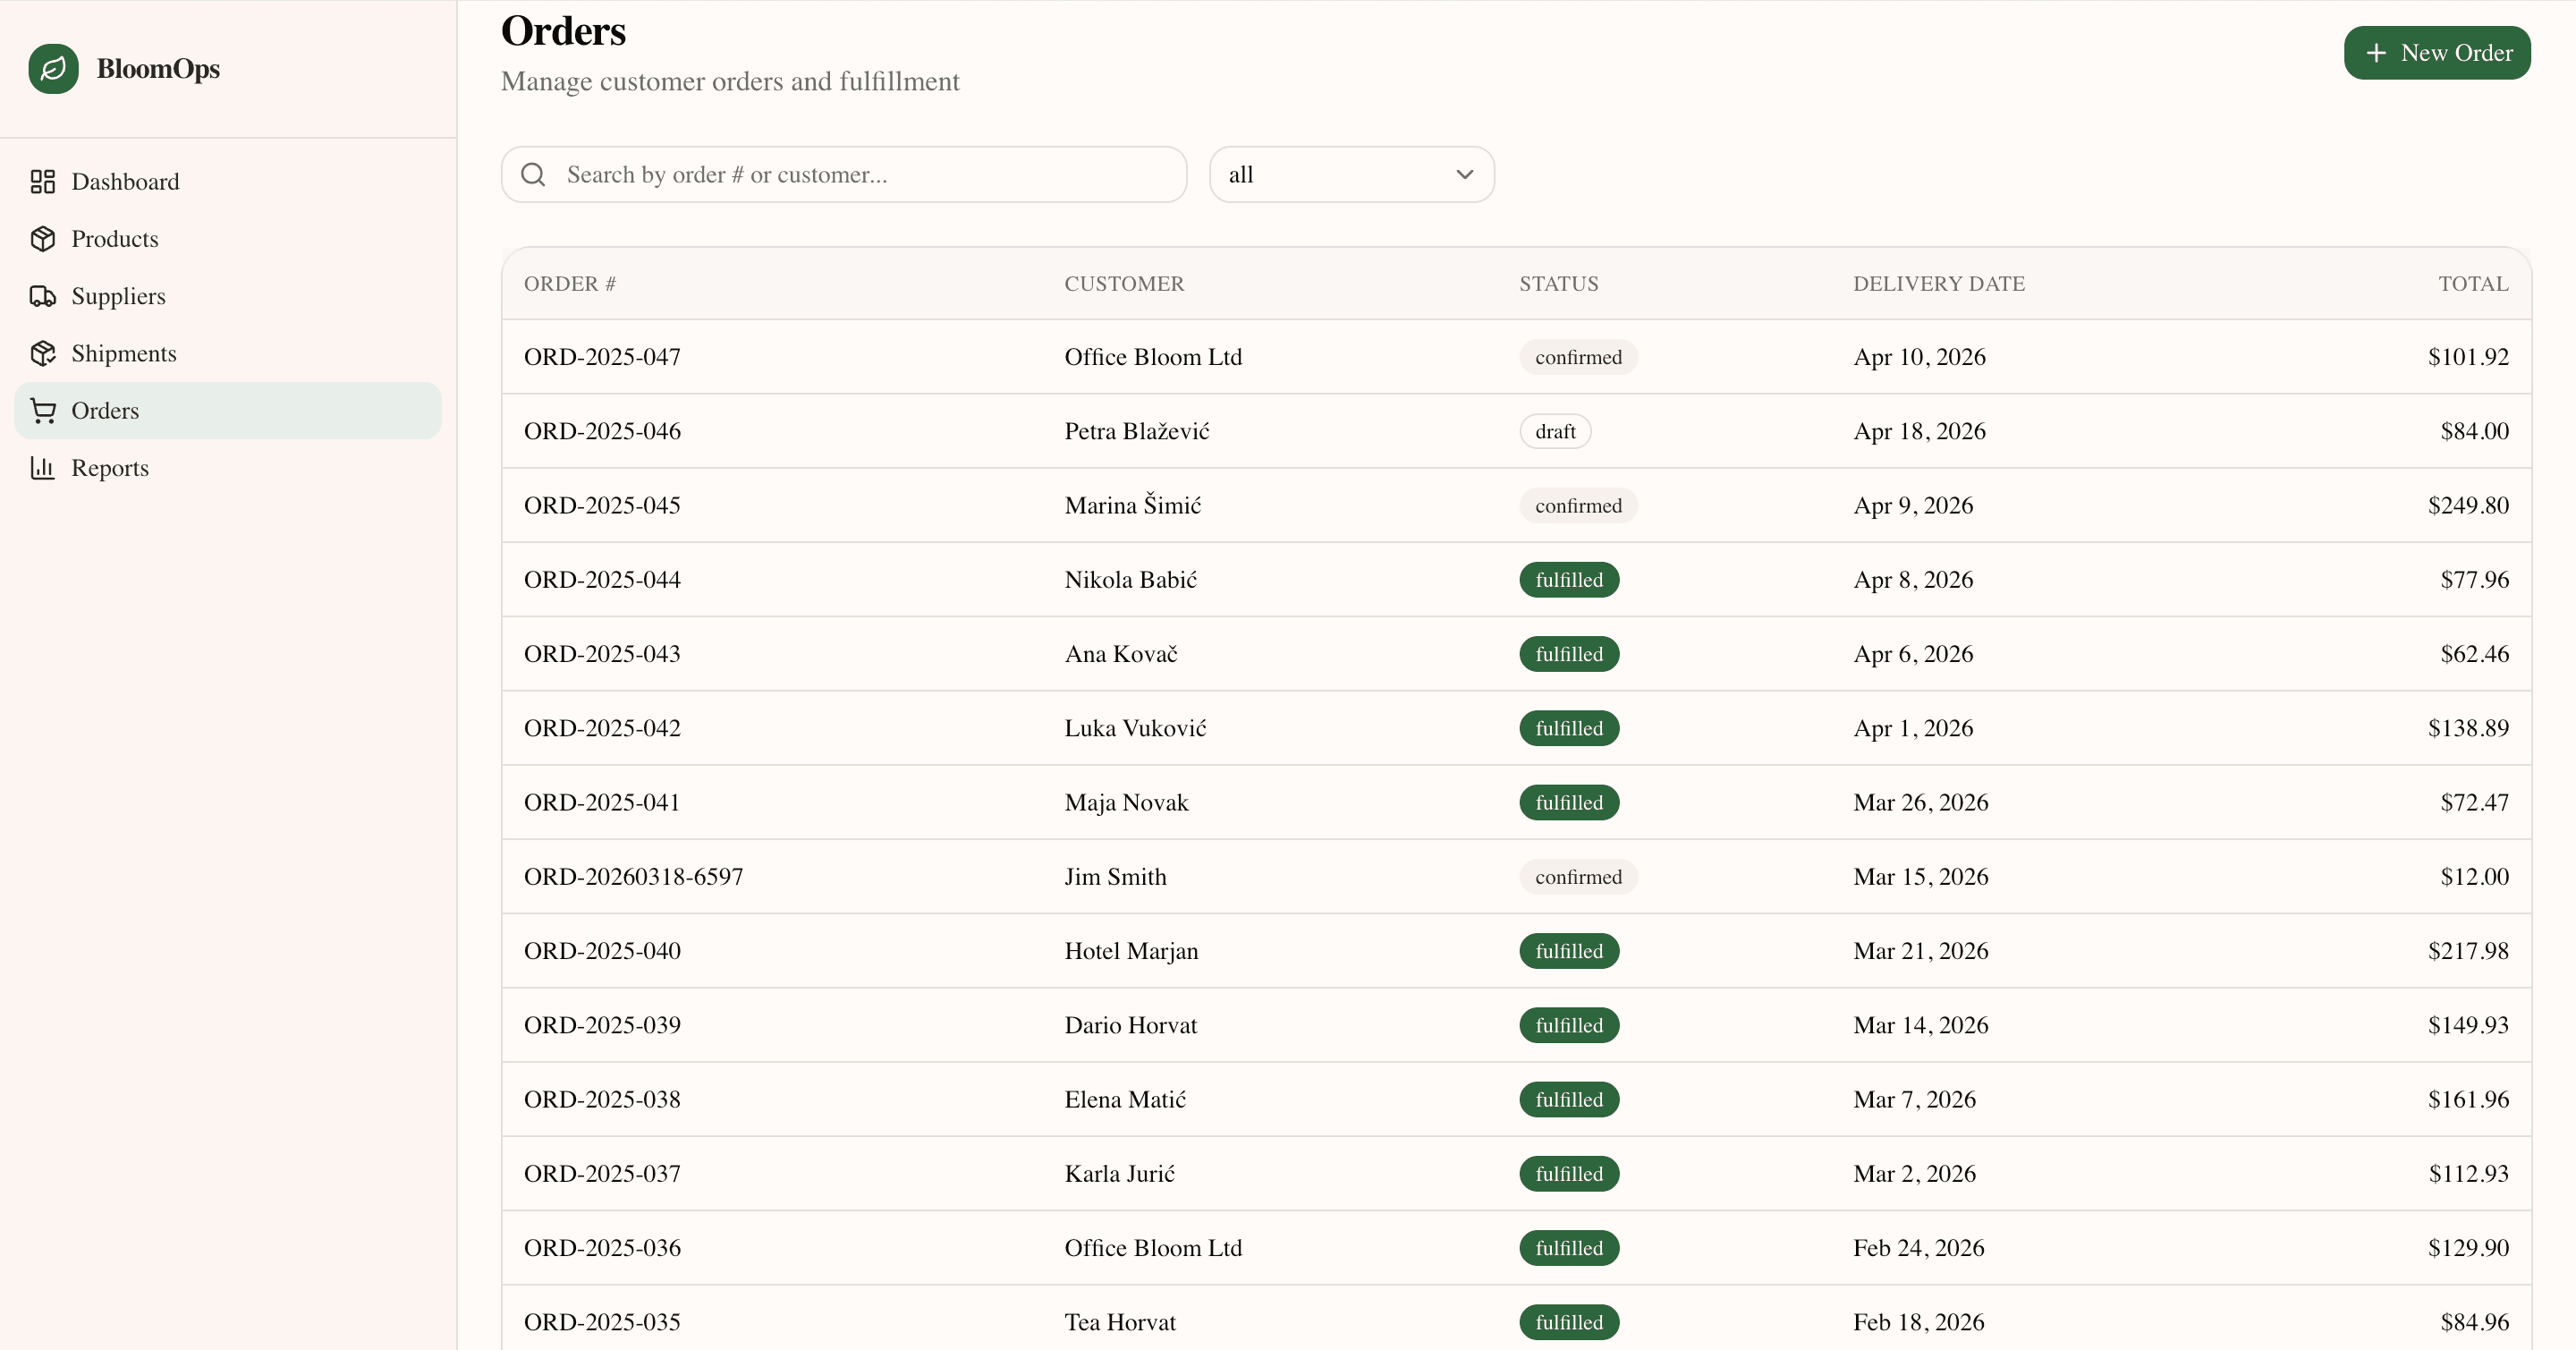Click the chevron on the filter dropdown

(x=1465, y=174)
